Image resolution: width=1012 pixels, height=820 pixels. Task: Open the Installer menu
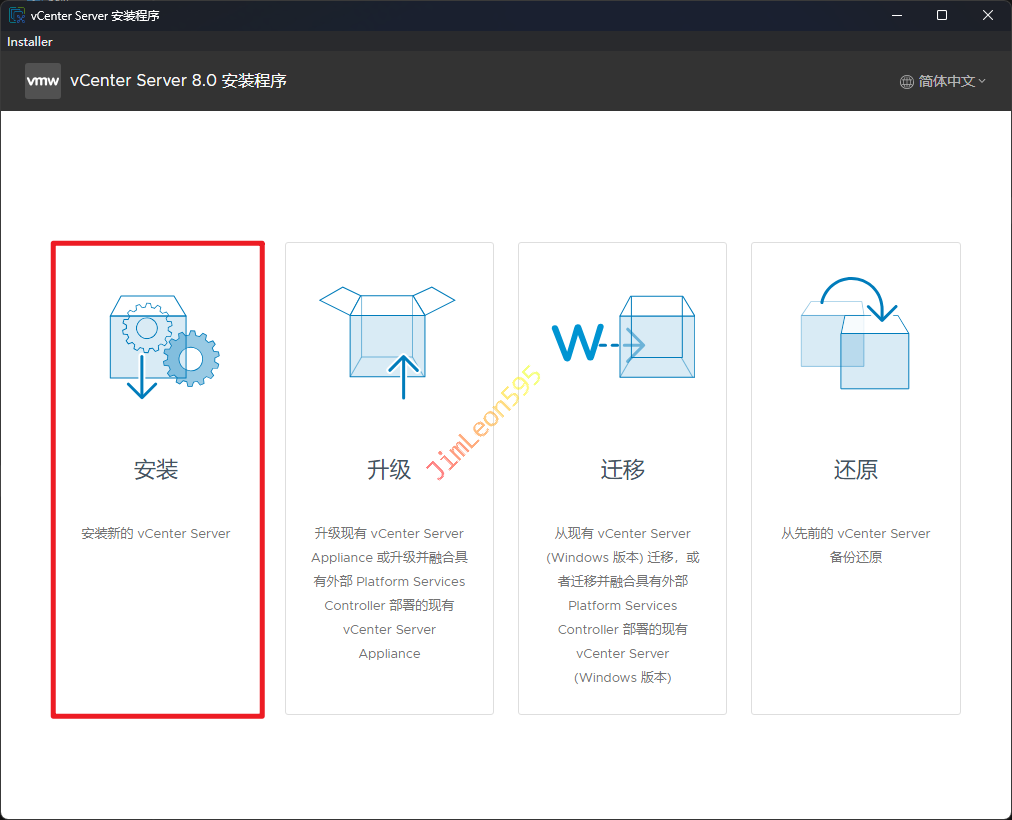click(30, 42)
